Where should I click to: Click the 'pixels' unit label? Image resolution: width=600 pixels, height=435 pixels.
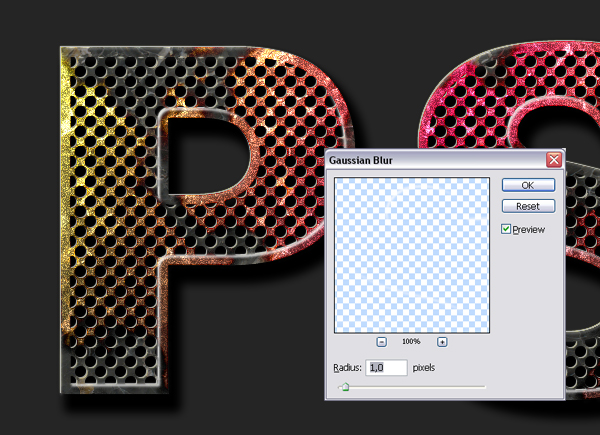click(x=424, y=368)
